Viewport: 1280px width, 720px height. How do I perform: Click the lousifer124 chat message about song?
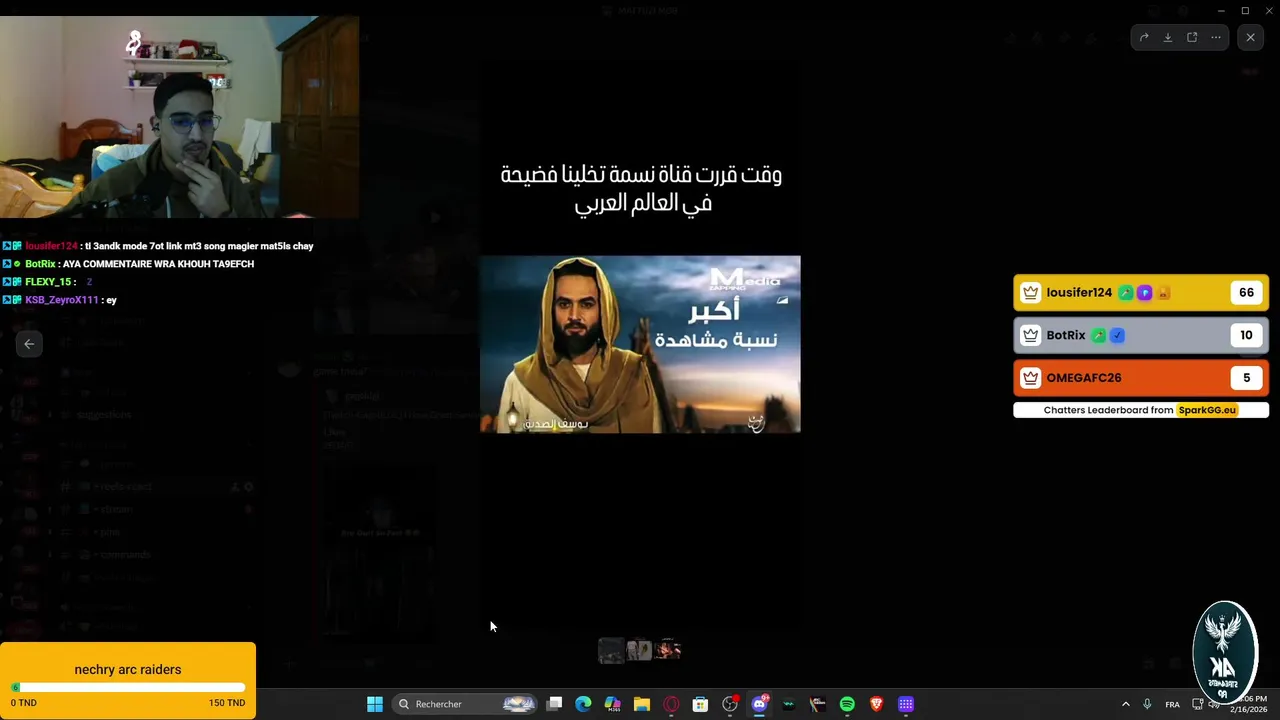click(158, 246)
